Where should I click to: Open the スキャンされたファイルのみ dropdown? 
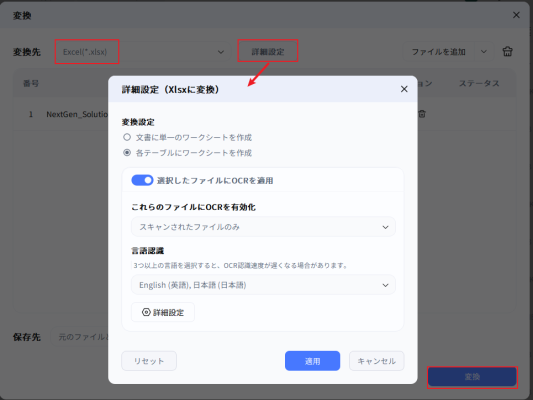pyautogui.click(x=263, y=227)
